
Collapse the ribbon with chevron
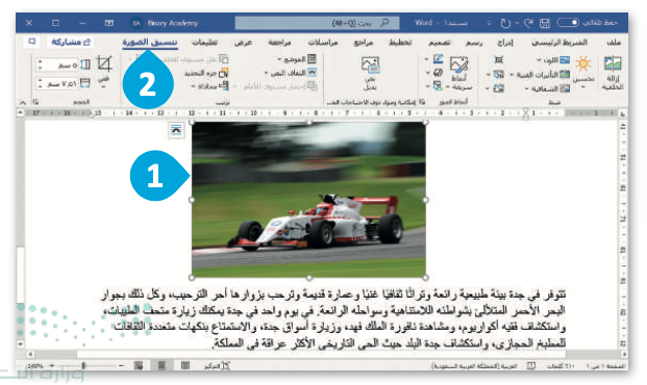pos(23,102)
